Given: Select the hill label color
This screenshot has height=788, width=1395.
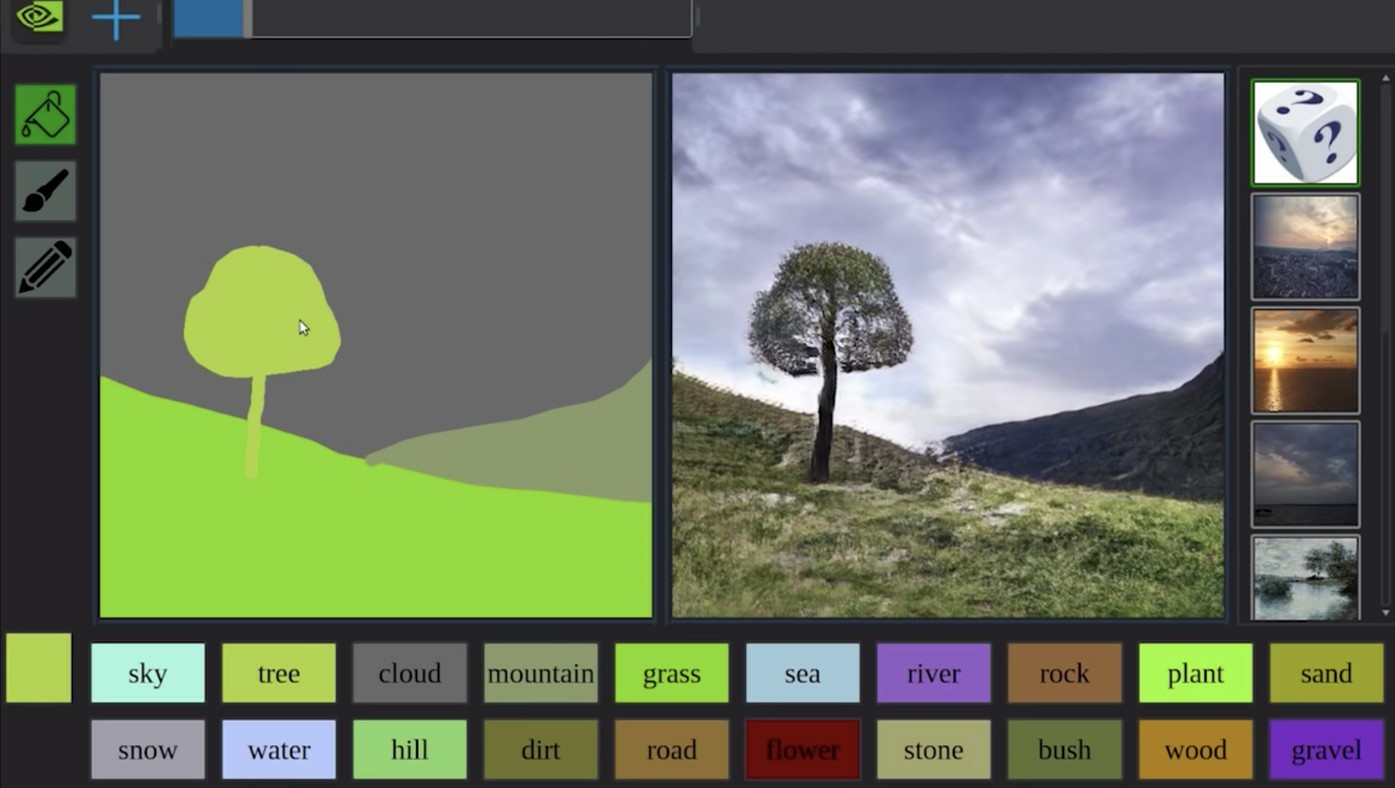Looking at the screenshot, I should 410,750.
